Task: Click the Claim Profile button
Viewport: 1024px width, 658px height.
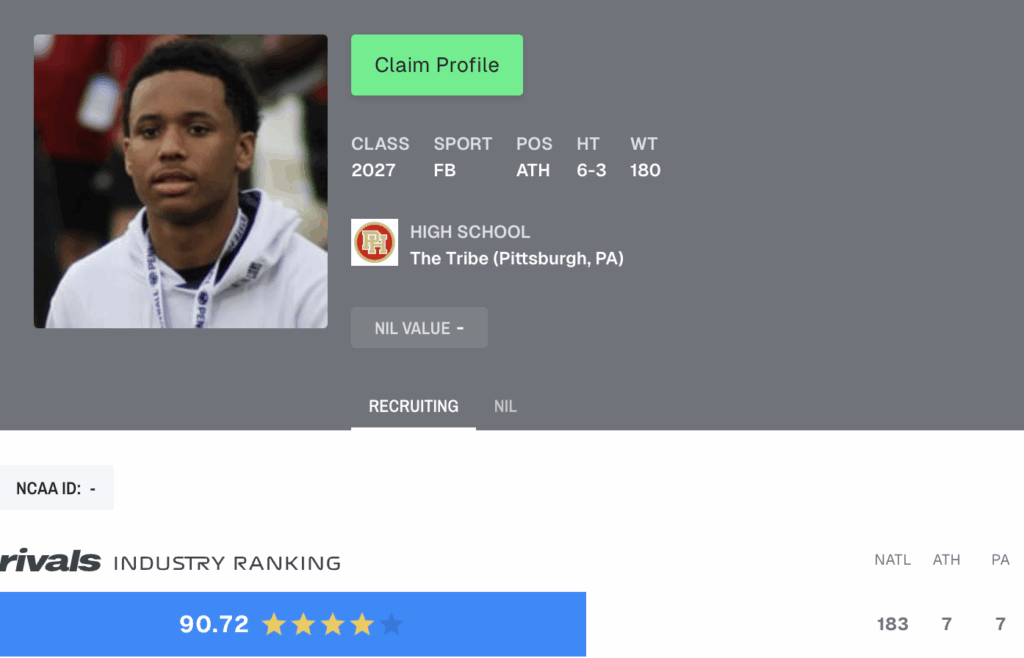Action: click(x=437, y=65)
